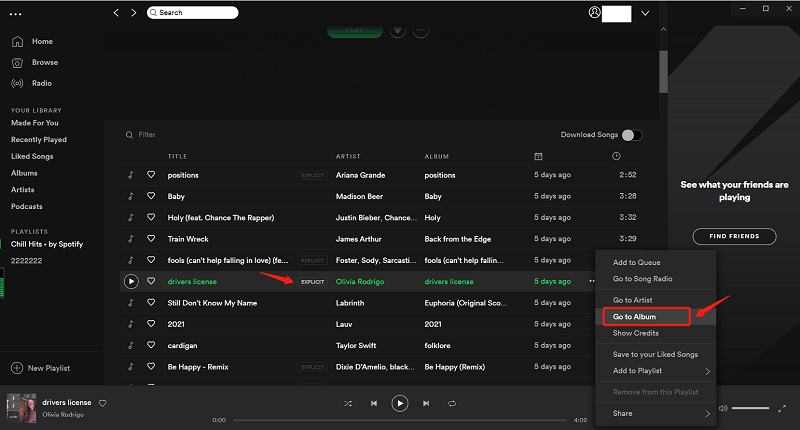Sort by the TITLE column header
Viewport: 800px width, 430px height.
[178, 157]
